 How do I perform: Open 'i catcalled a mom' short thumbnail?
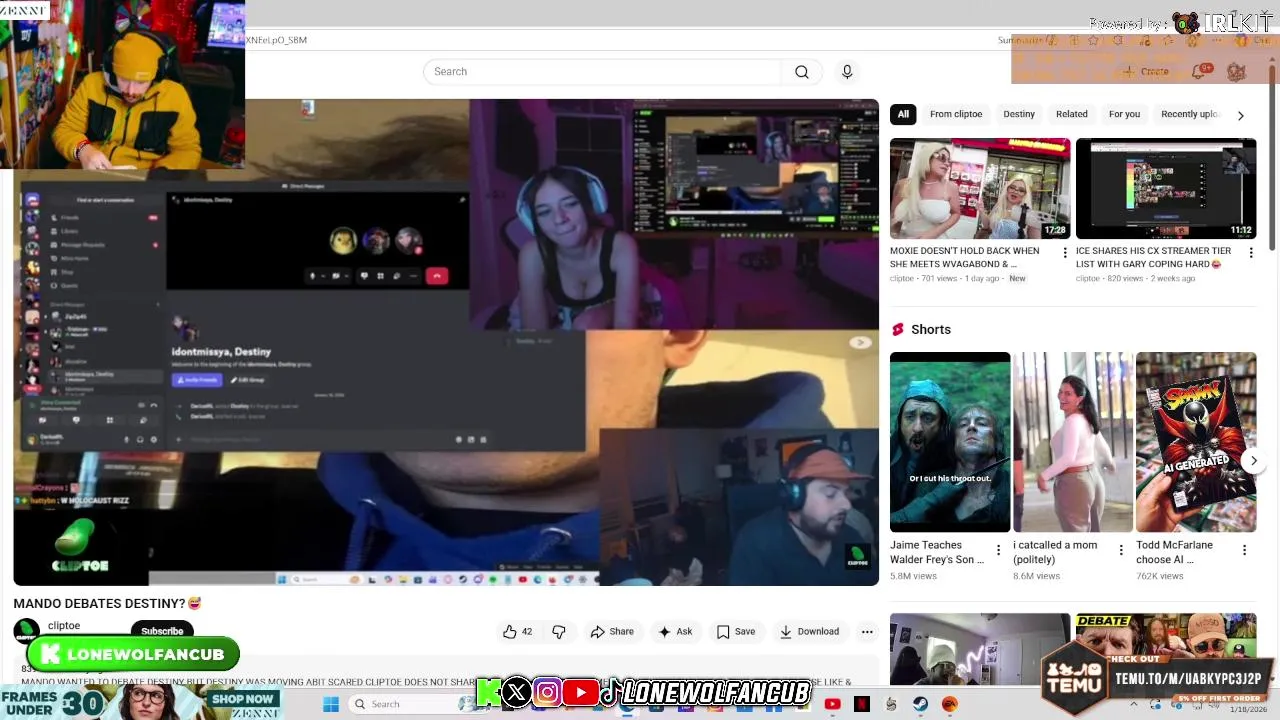(1073, 442)
